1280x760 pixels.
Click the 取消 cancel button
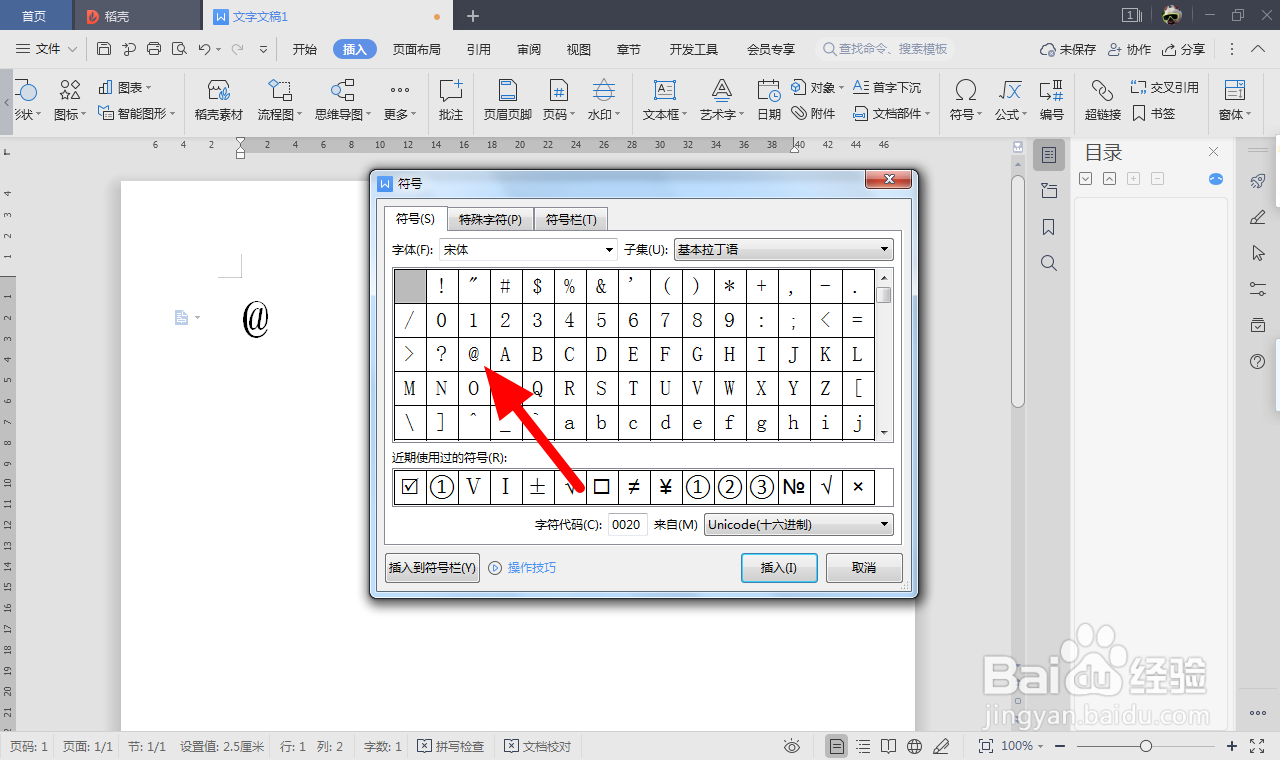pyautogui.click(x=864, y=568)
